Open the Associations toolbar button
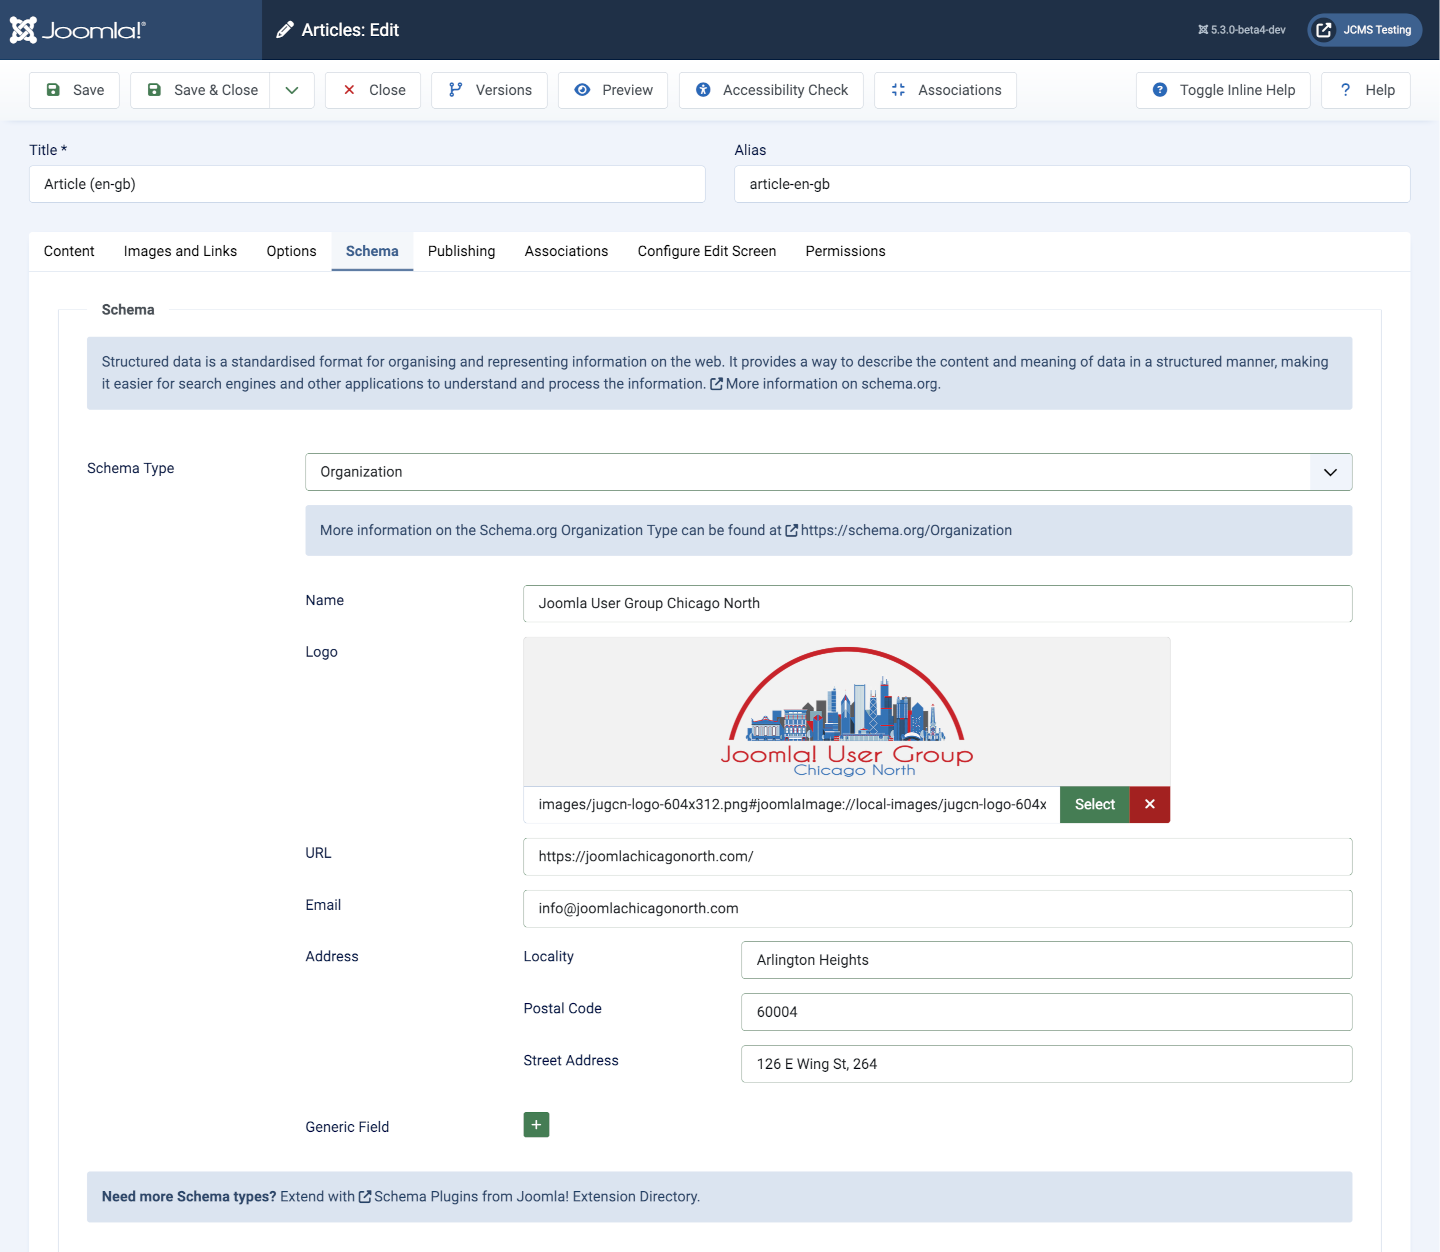 click(945, 90)
